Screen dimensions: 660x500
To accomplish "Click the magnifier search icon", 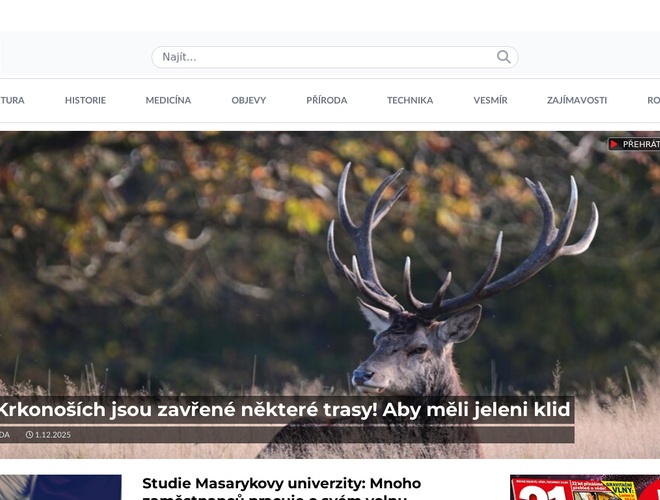I will [x=504, y=57].
